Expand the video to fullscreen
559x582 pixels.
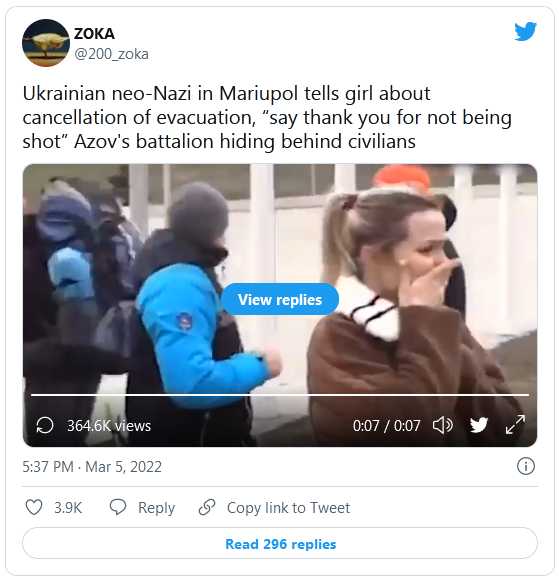(x=515, y=425)
